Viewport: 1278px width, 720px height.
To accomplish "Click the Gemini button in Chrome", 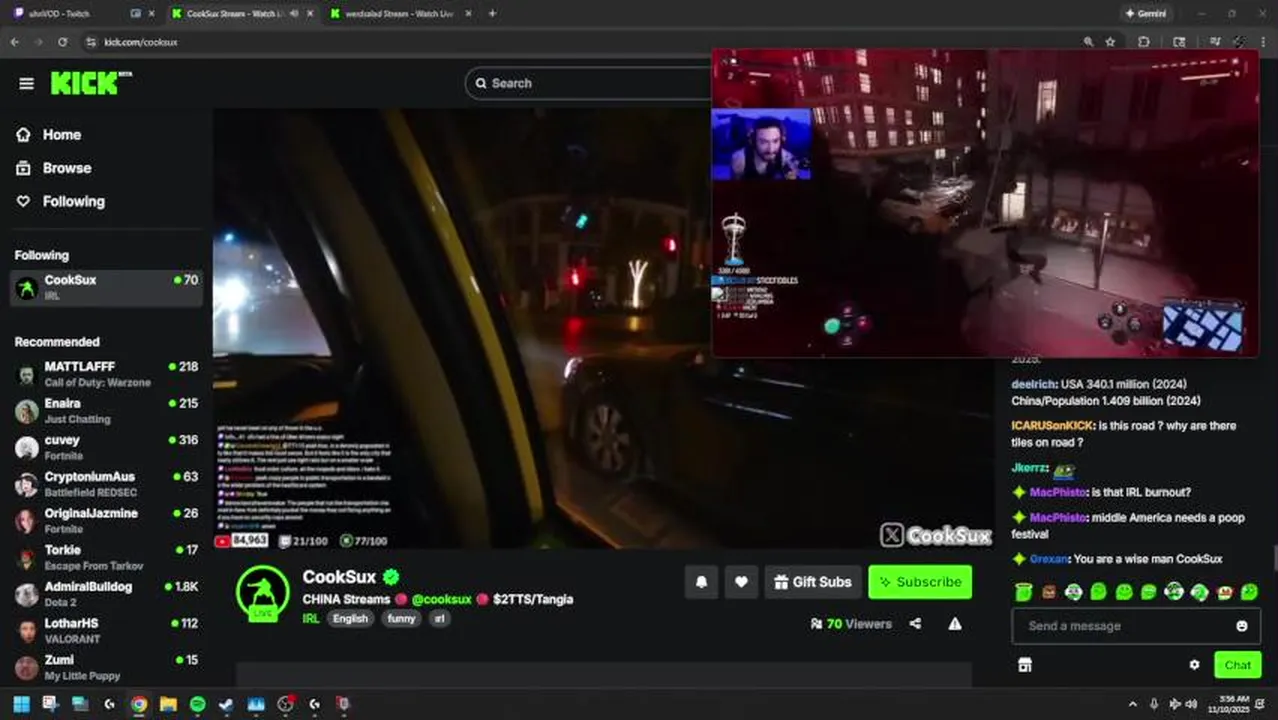I will tap(1146, 13).
